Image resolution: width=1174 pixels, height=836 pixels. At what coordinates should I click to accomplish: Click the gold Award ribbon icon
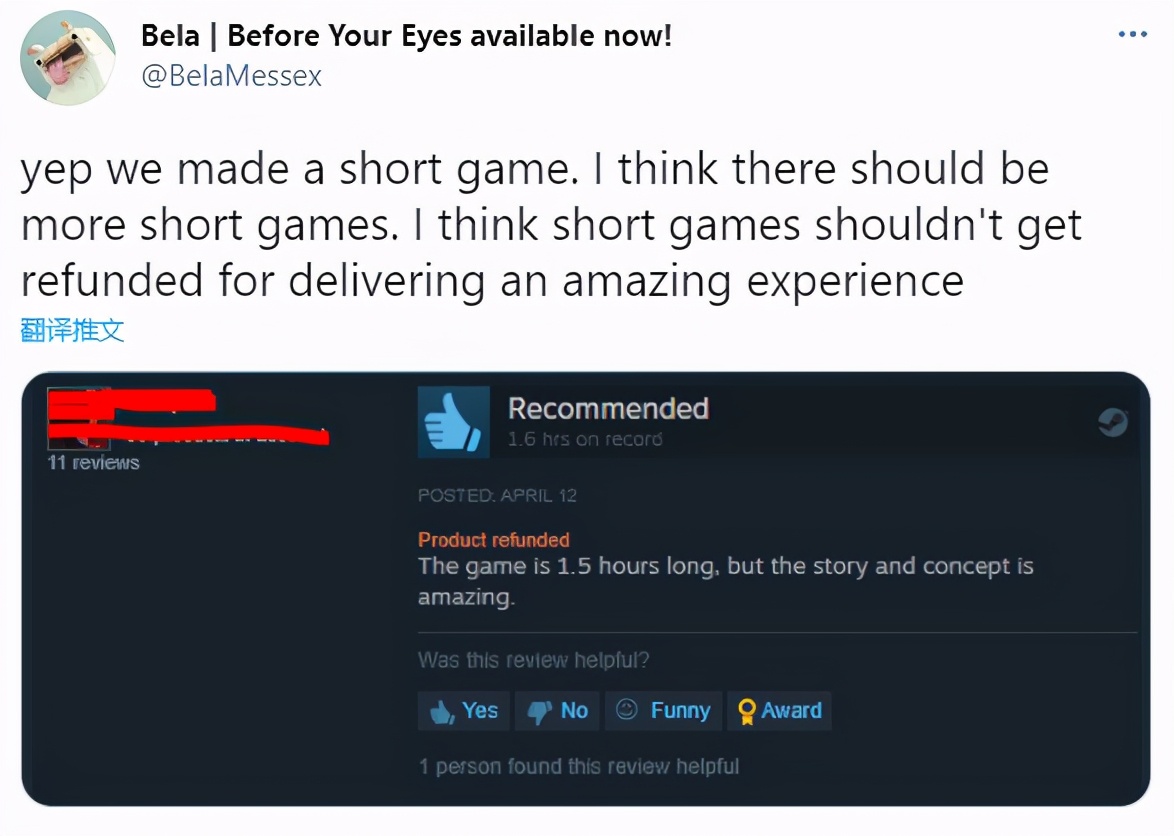[745, 711]
